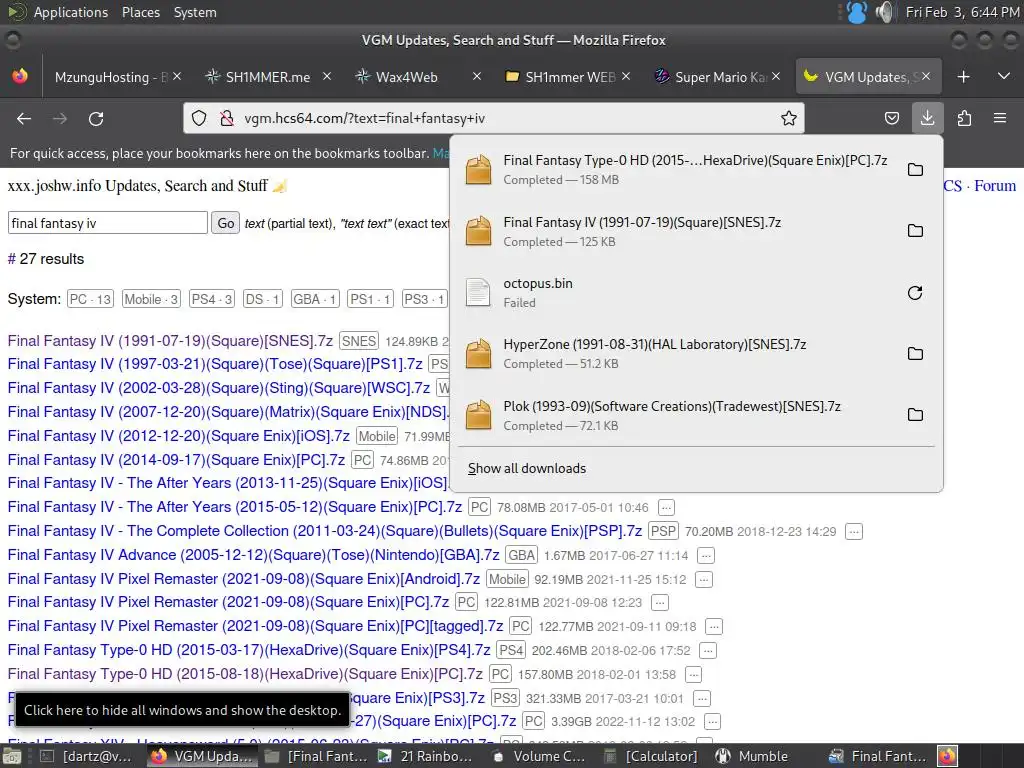
Task: Switch to the Mumble taskbar window
Action: (x=752, y=756)
